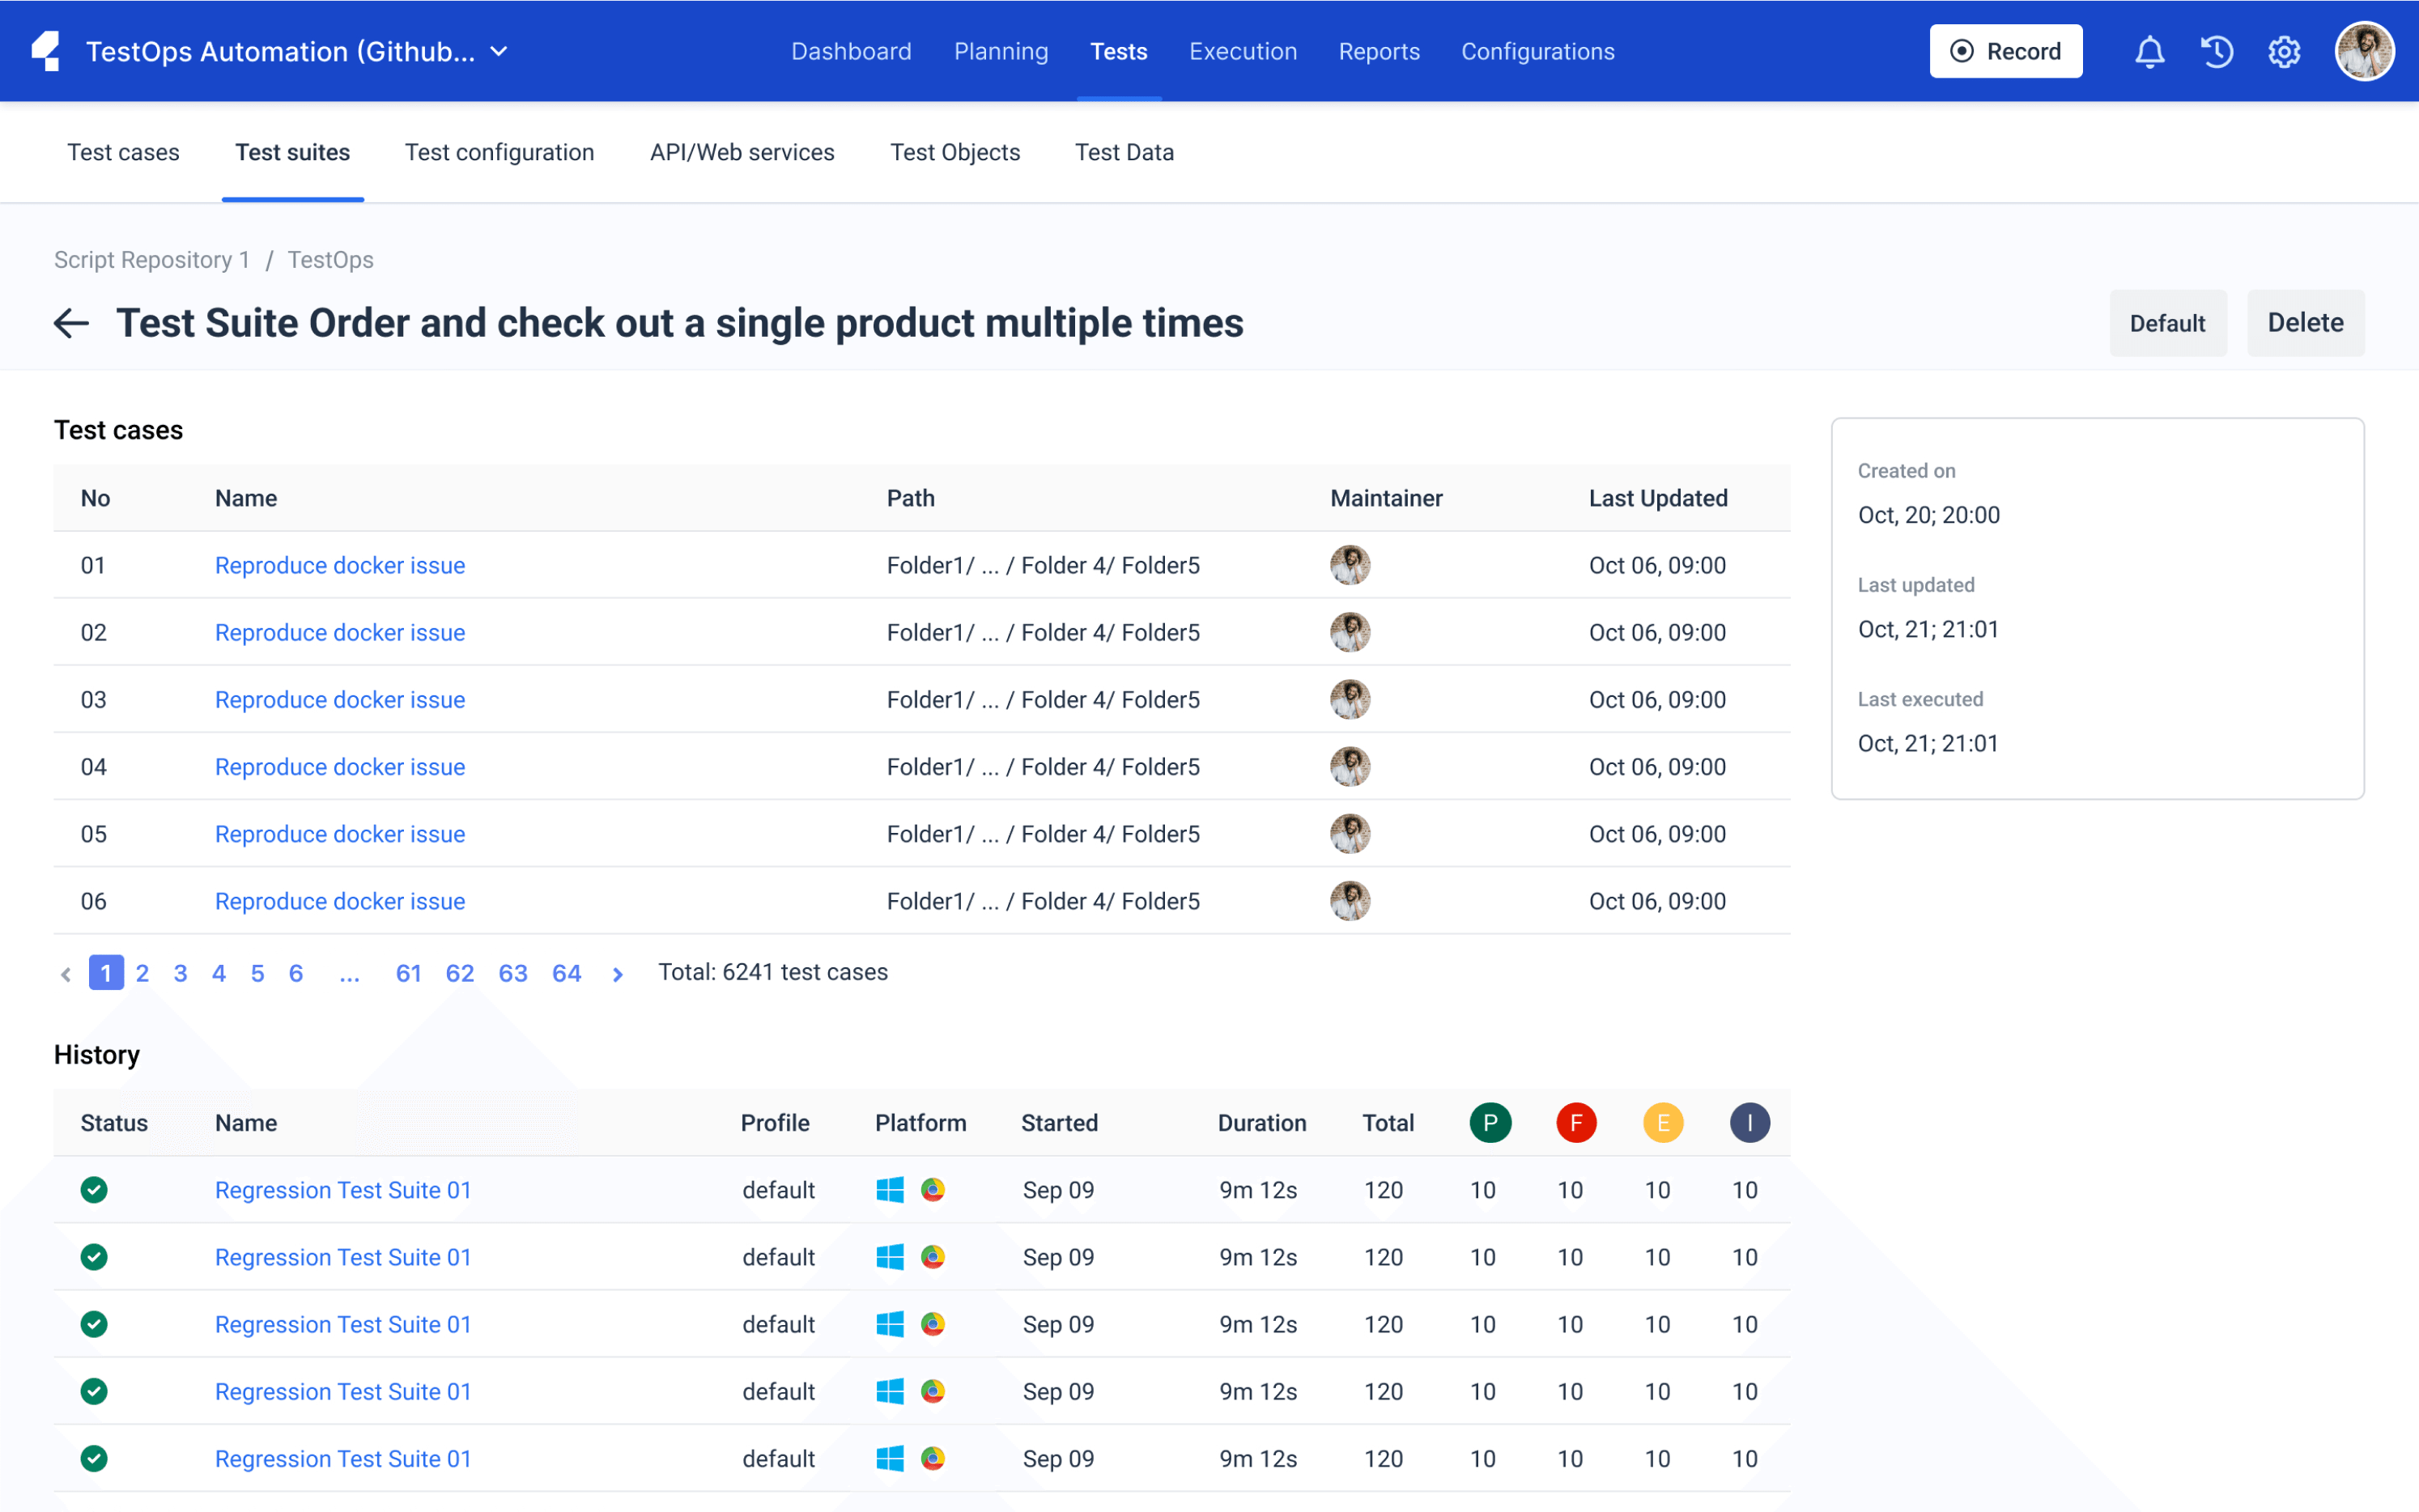Click maintainer avatar in row 05
Image resolution: width=2419 pixels, height=1512 pixels.
[x=1350, y=833]
